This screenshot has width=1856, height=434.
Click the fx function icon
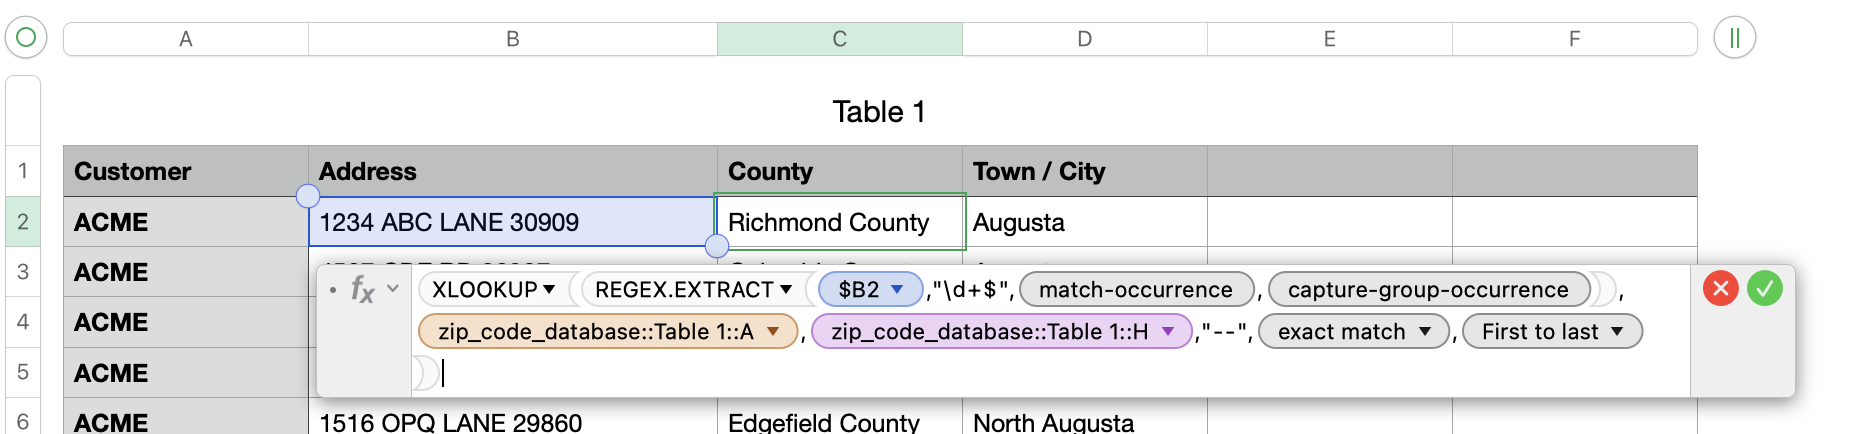click(362, 290)
